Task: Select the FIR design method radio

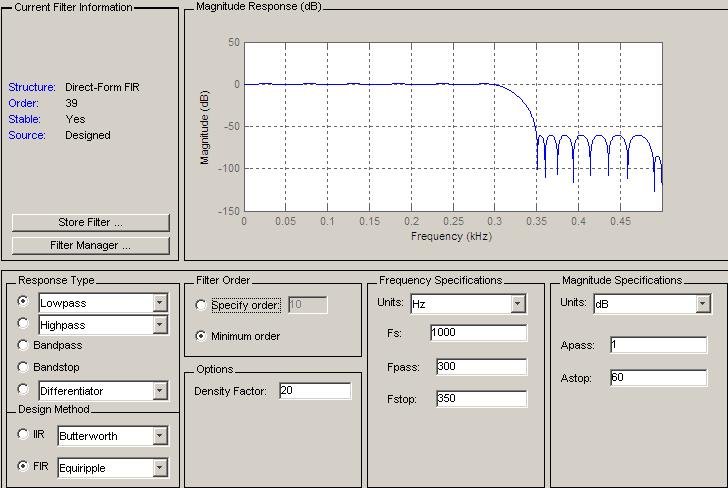Action: click(x=24, y=467)
